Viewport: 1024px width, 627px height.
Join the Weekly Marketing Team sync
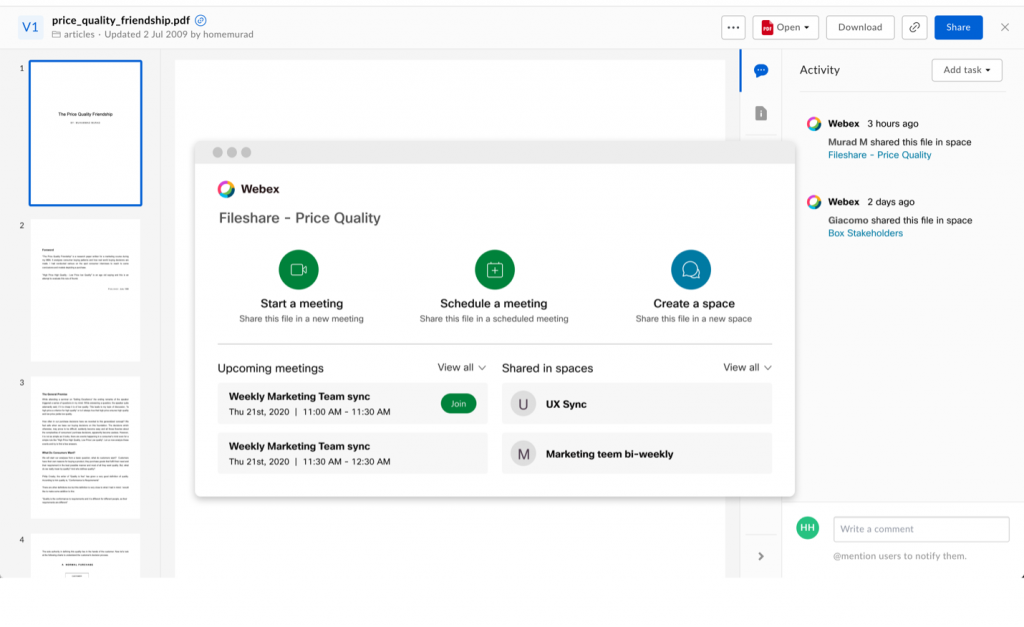point(459,402)
